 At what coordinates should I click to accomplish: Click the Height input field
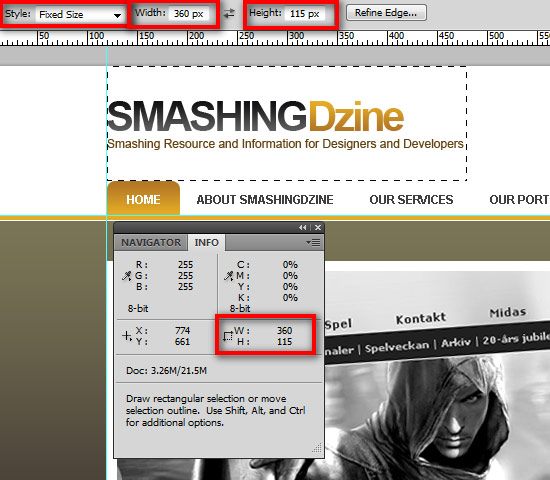[x=304, y=14]
